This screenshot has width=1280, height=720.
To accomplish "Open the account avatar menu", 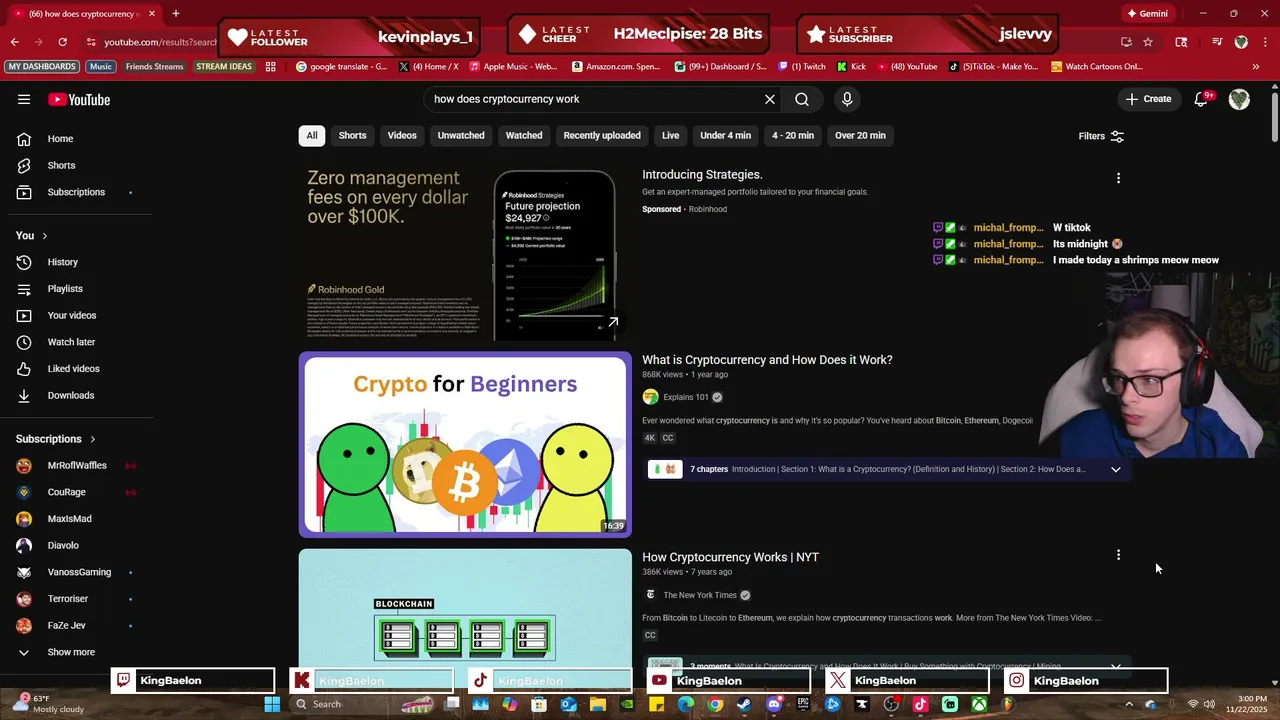I will pos(1239,99).
